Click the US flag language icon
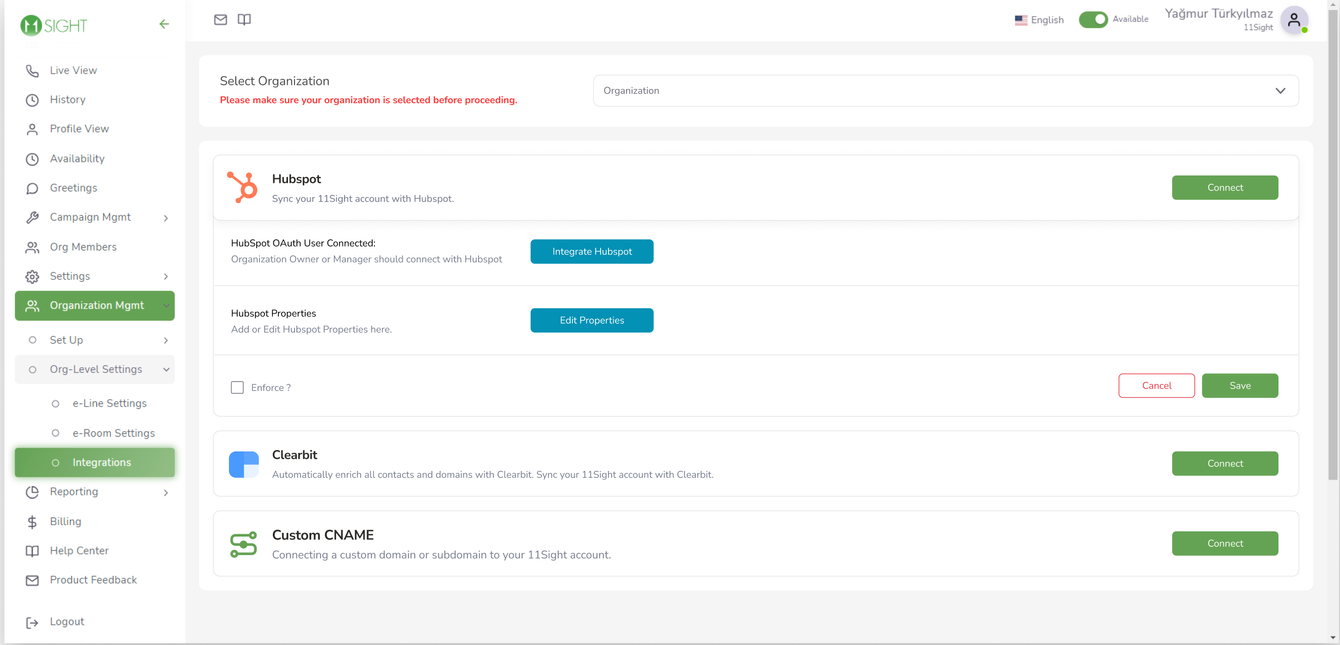Viewport: 1340px width, 645px height. 1021,20
